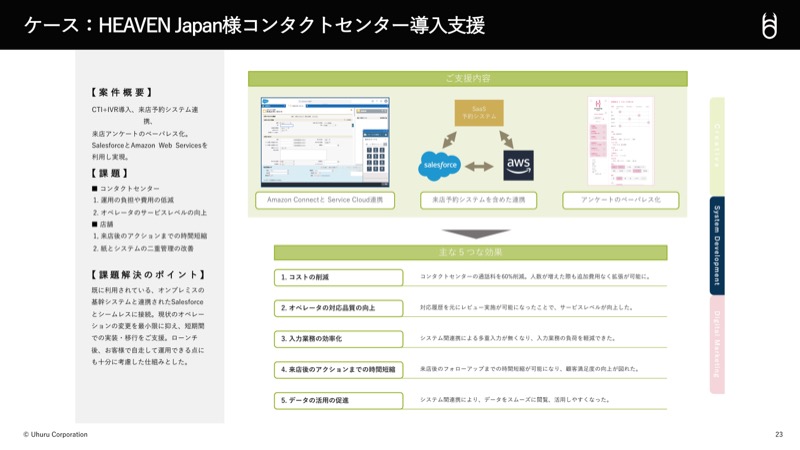Click text 運用の負担や費用の低減
800x450 pixels.
[x=137, y=200]
